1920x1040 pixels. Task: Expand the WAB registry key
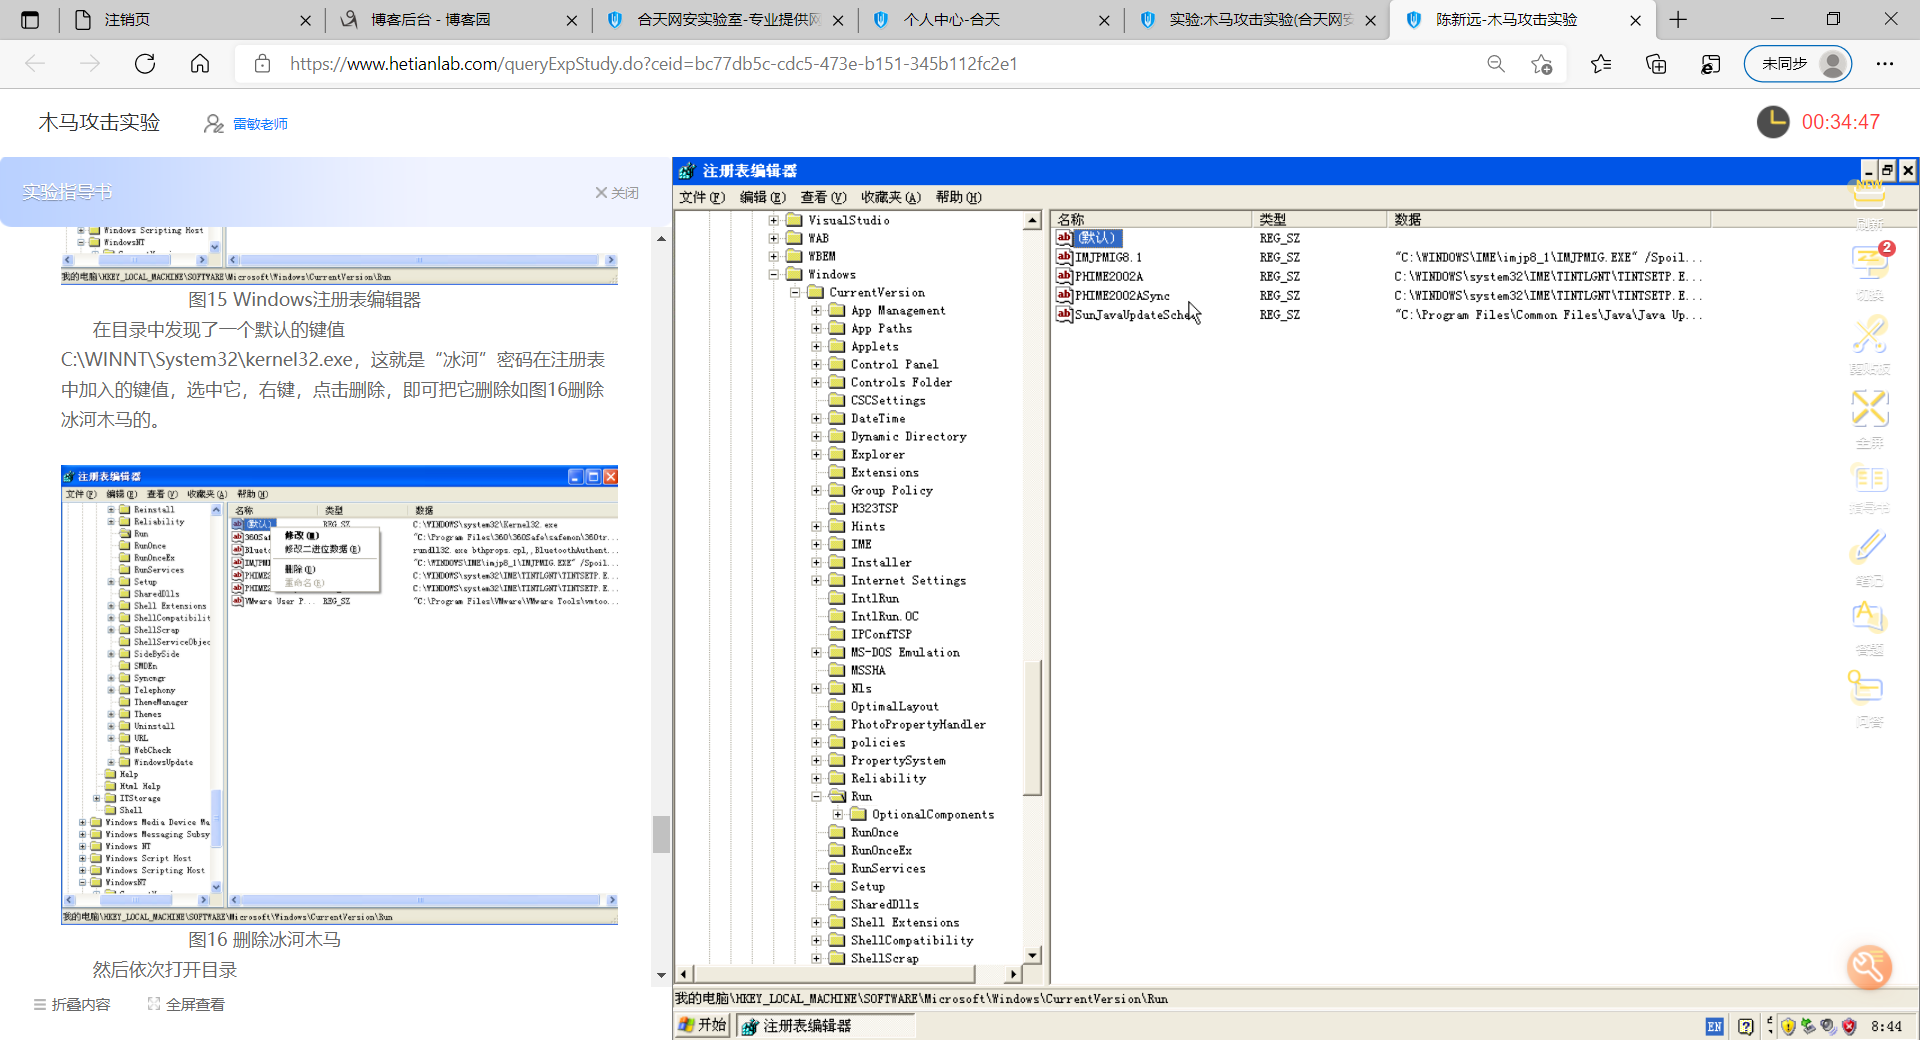(774, 238)
